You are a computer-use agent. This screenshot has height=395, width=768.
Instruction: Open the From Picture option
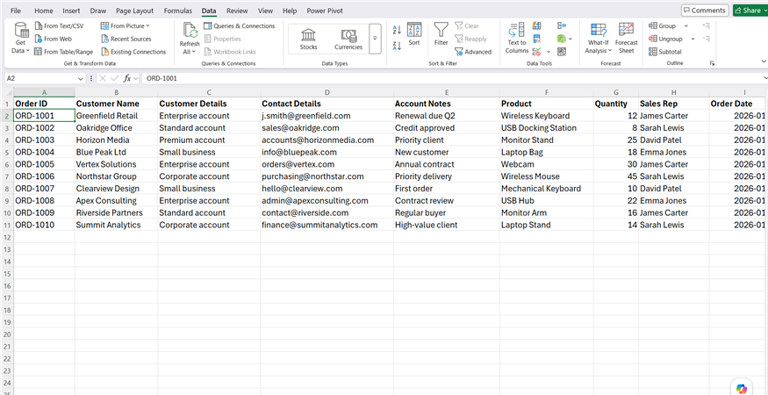pyautogui.click(x=125, y=25)
